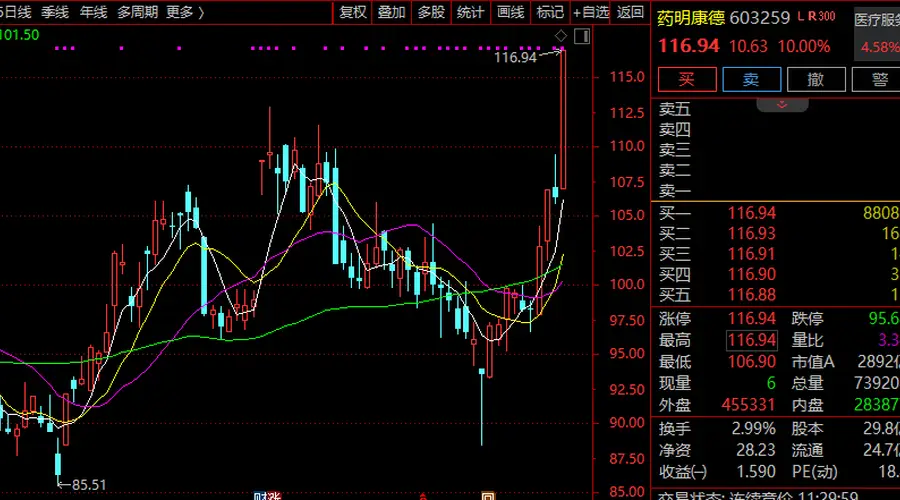Select the 多周期 tab
This screenshot has height=500, width=900.
137,12
